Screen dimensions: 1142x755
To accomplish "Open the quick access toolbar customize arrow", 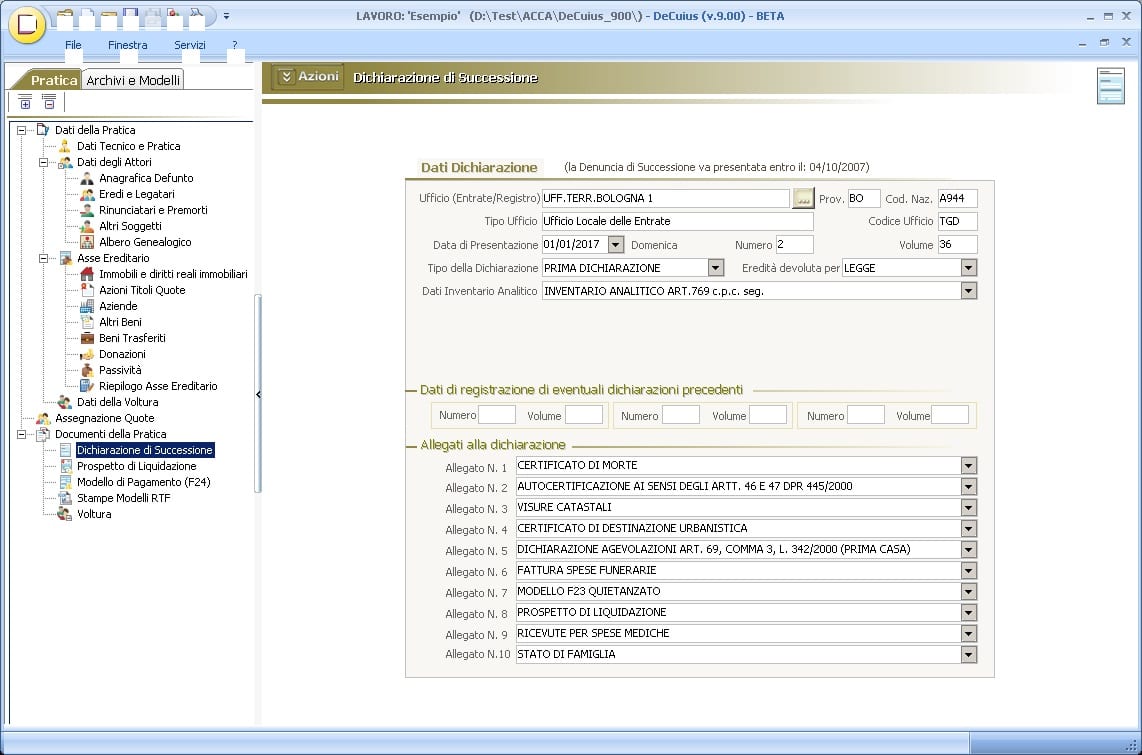I will pyautogui.click(x=227, y=15).
